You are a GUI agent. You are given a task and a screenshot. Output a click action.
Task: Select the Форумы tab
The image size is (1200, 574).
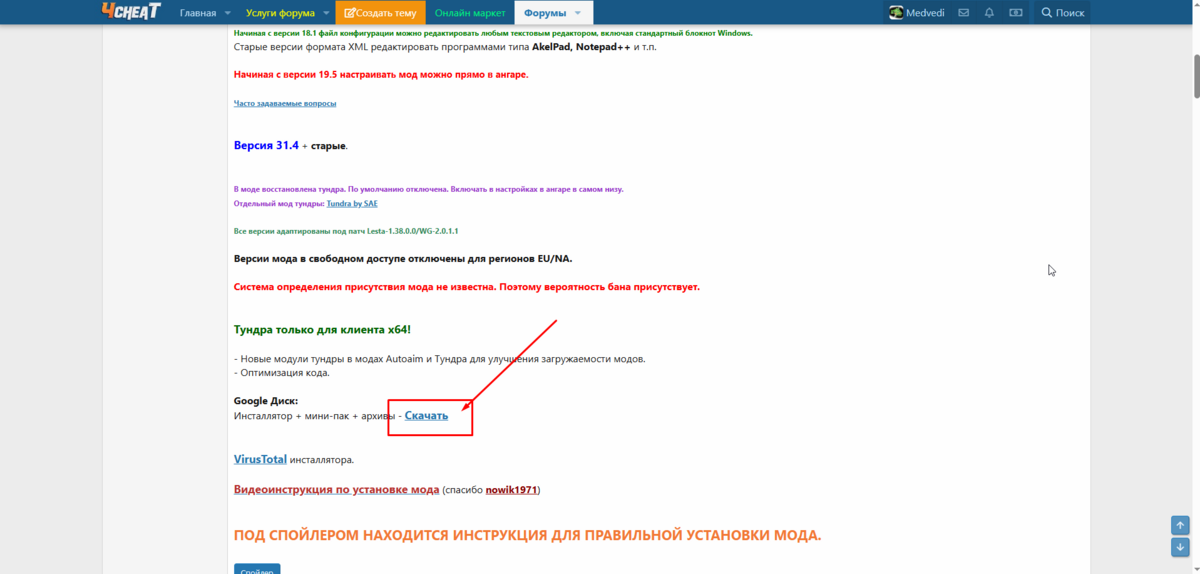click(x=545, y=13)
